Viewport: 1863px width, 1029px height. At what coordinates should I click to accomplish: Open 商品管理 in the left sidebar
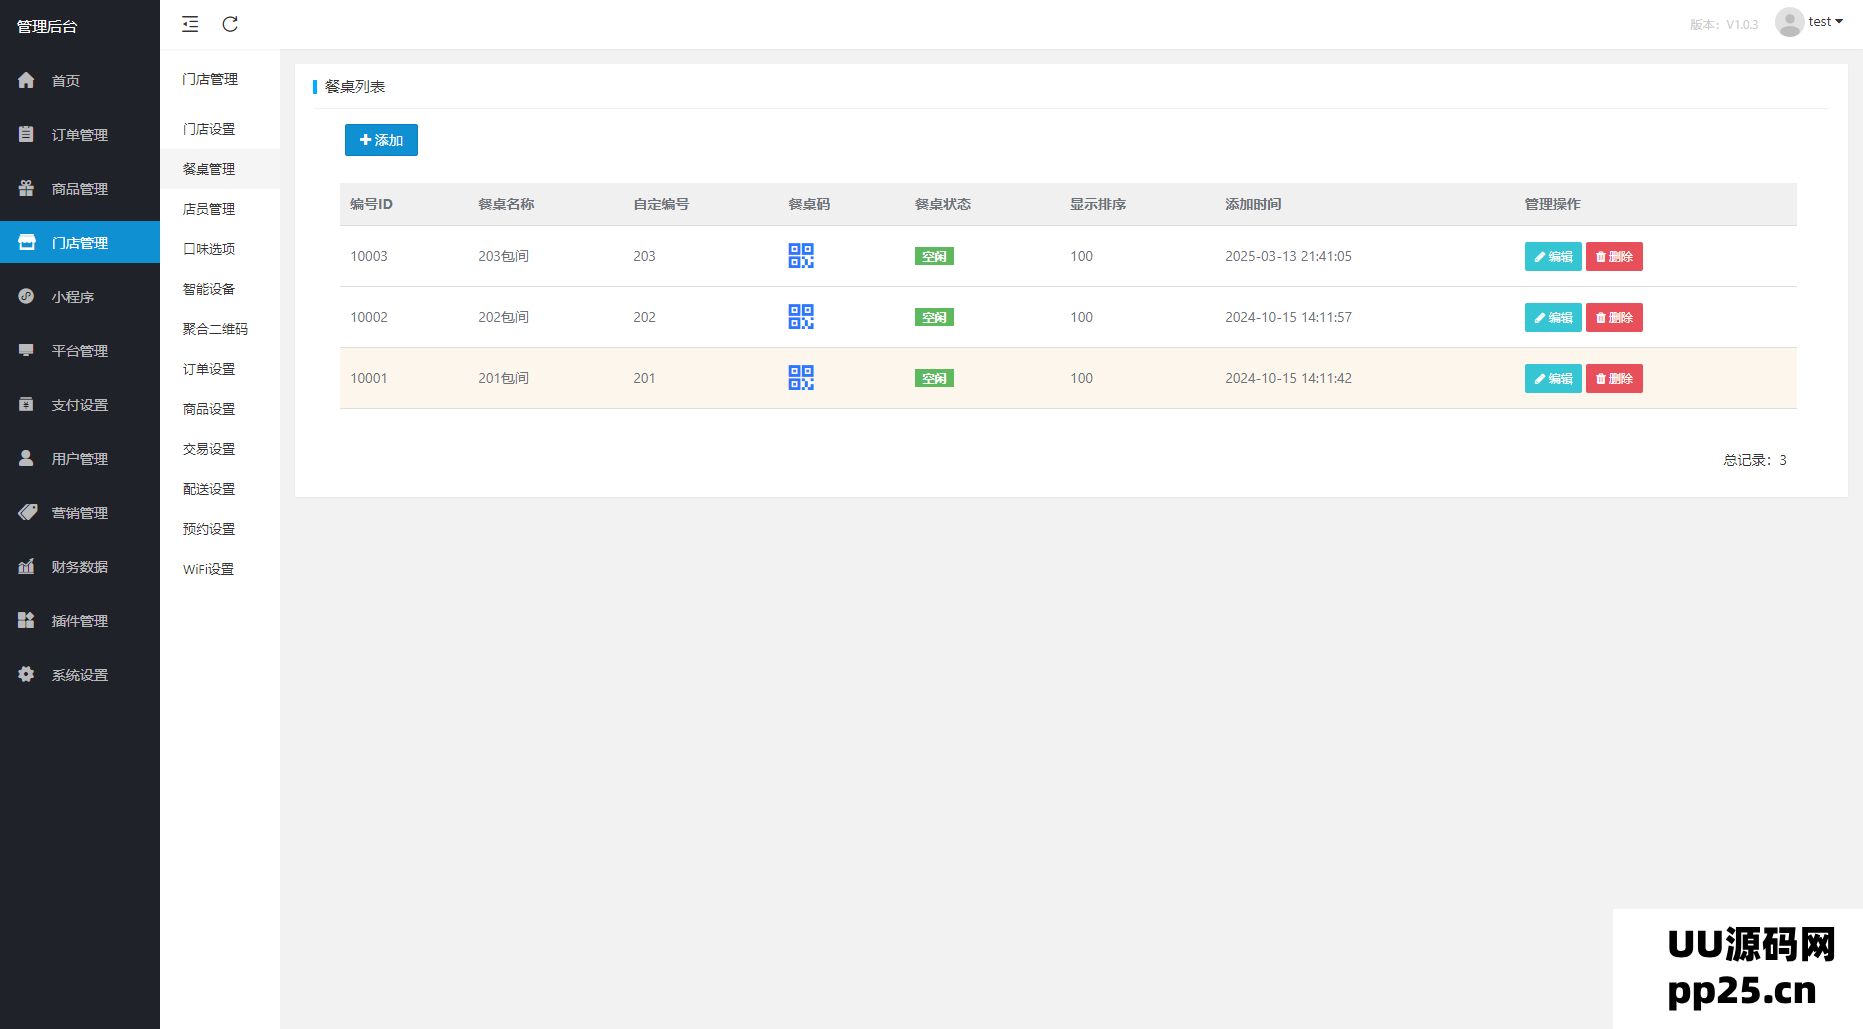tap(79, 189)
